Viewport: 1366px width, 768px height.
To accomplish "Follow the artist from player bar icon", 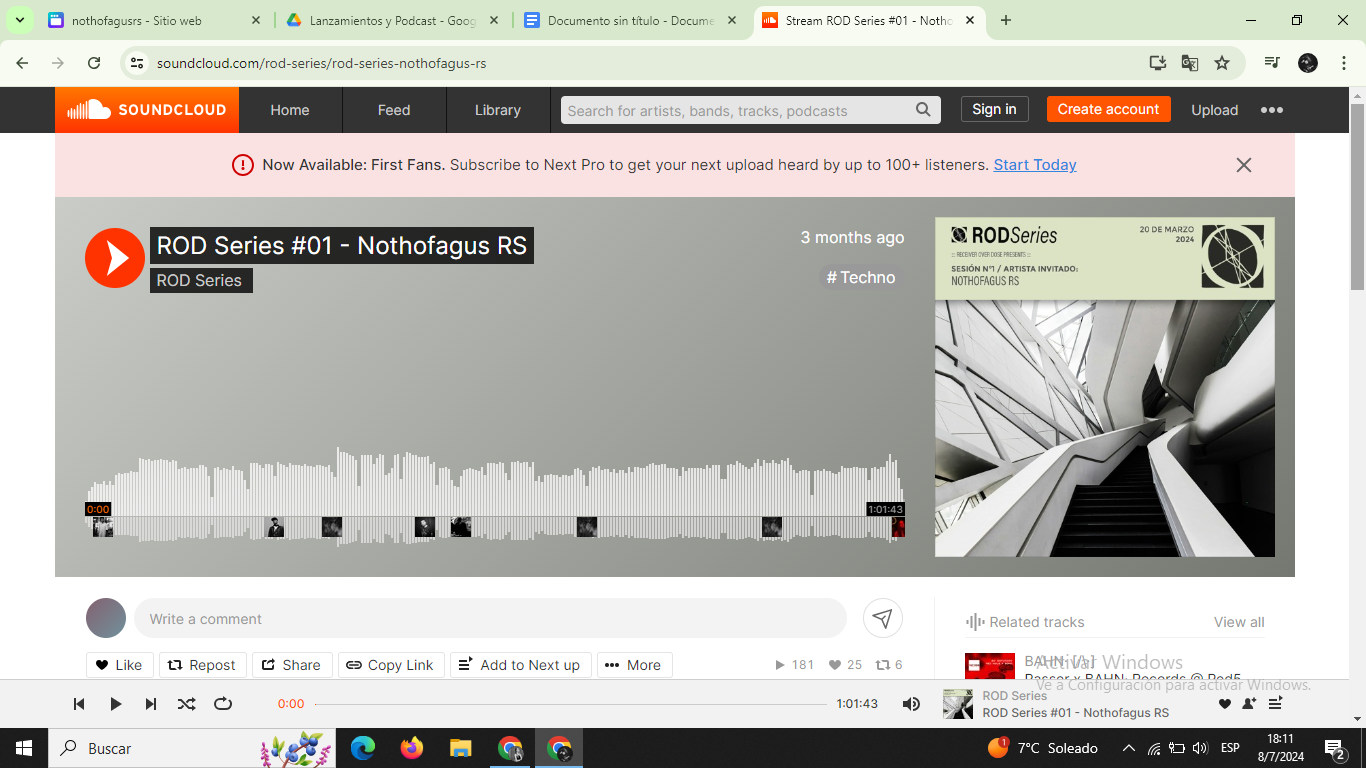I will click(x=1249, y=704).
